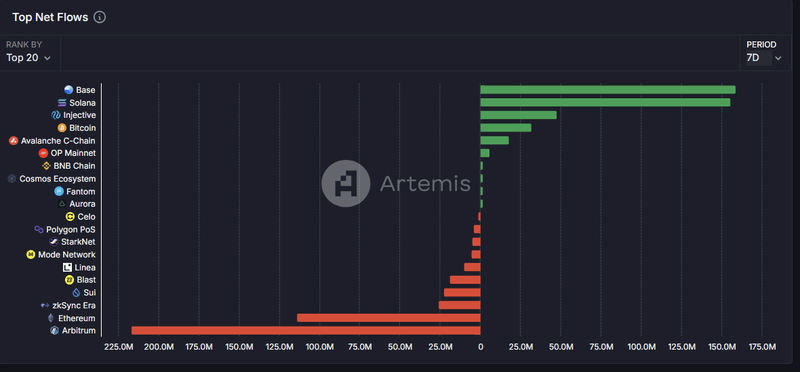800x372 pixels.
Task: Click the OP Mainnet logo icon
Action: point(43,153)
